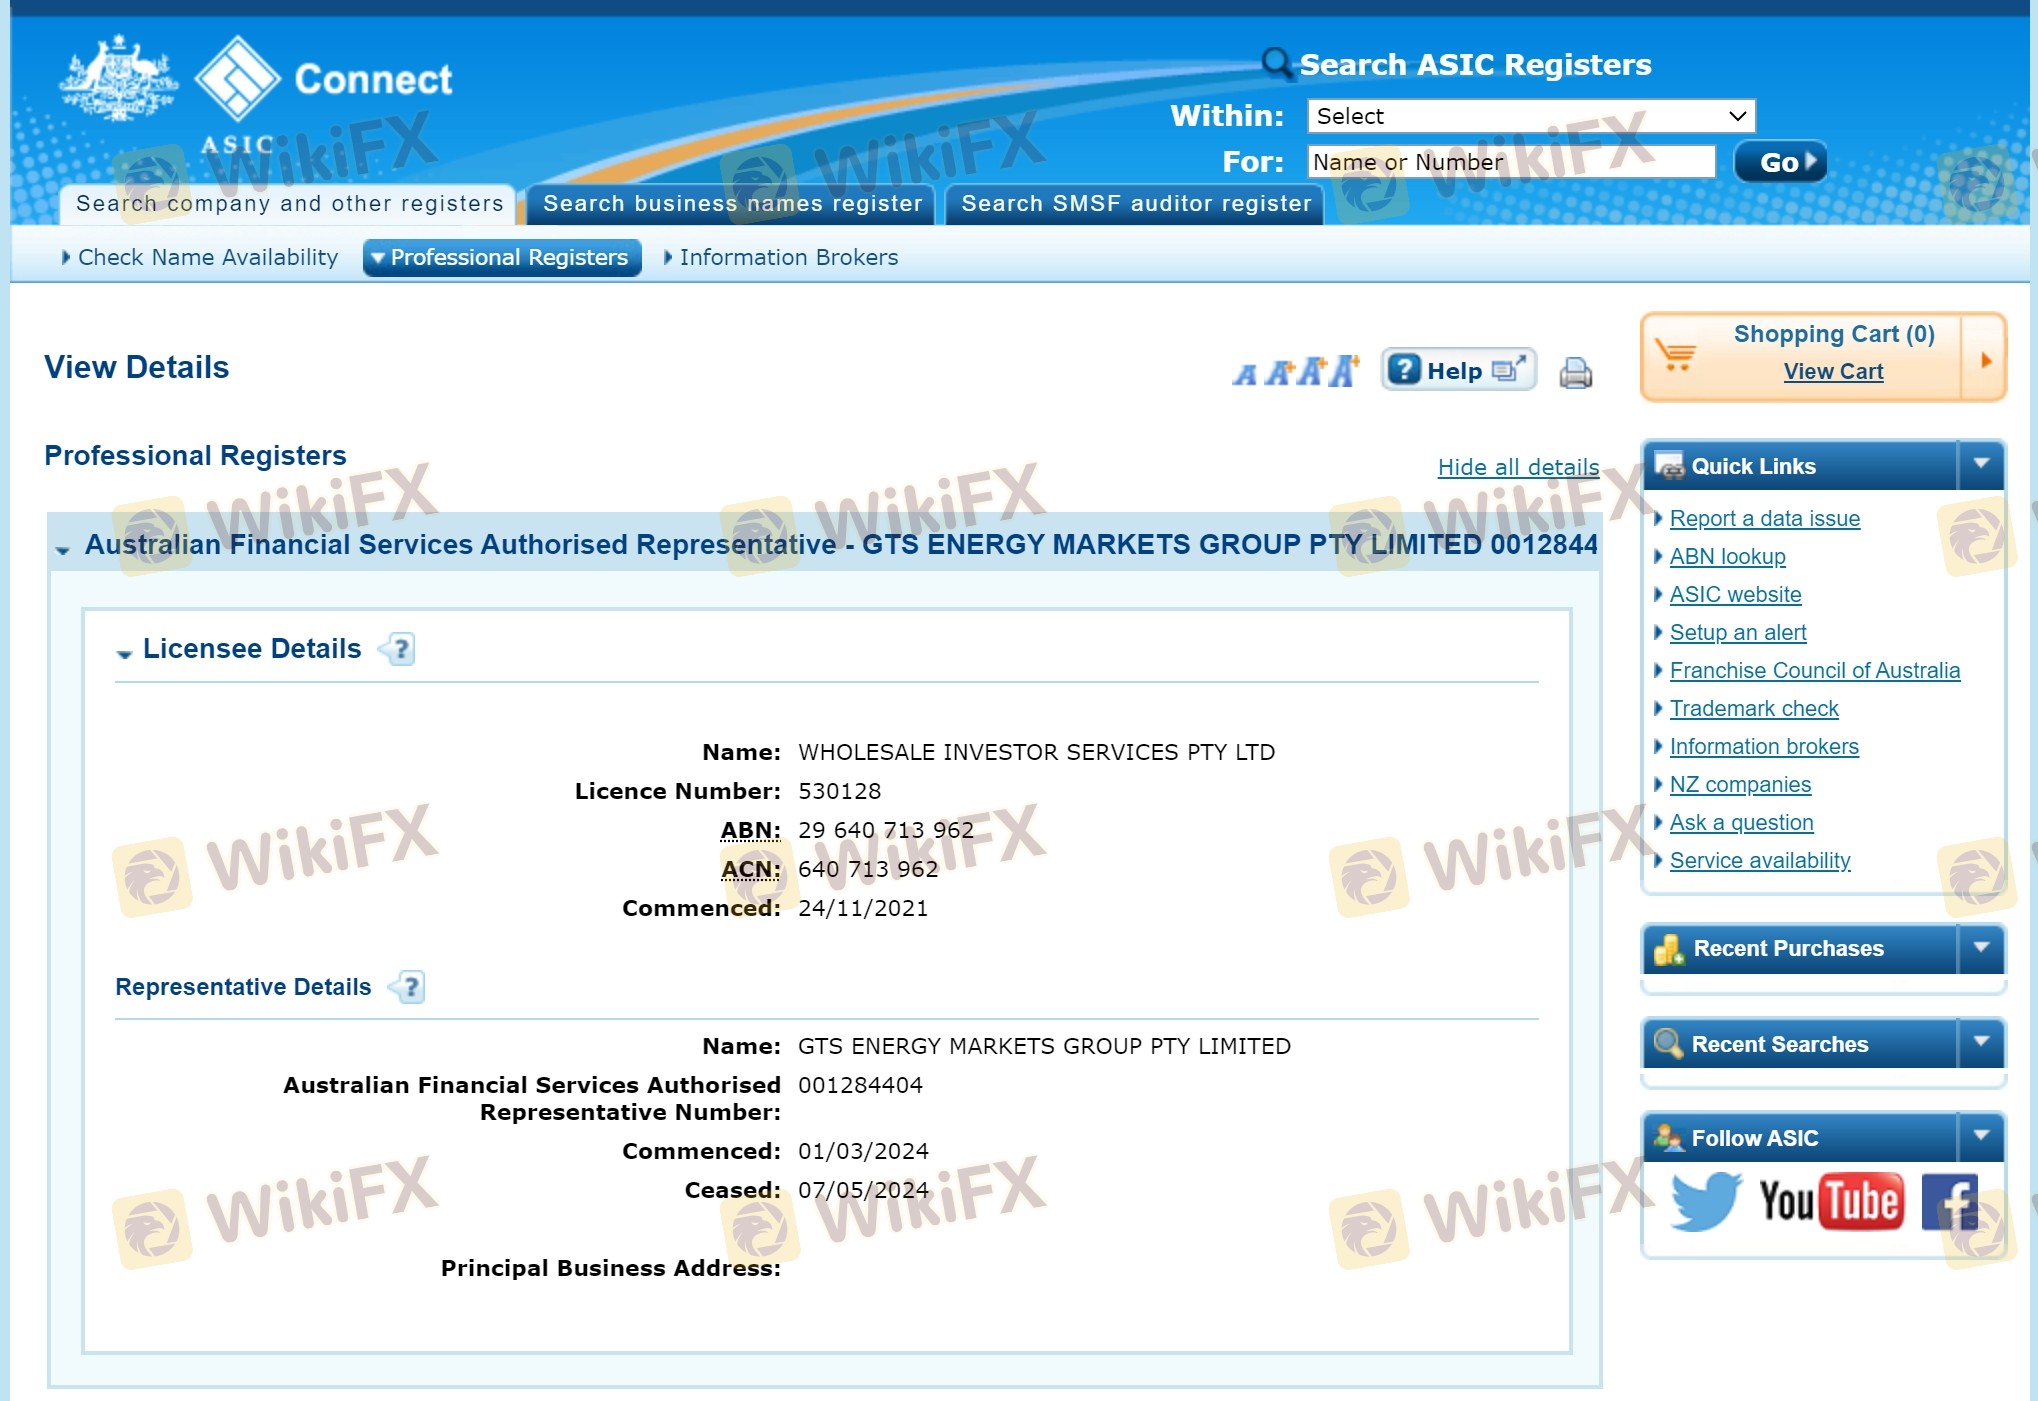Click Hide all details link
Viewport: 2038px width, 1401px height.
(x=1517, y=467)
